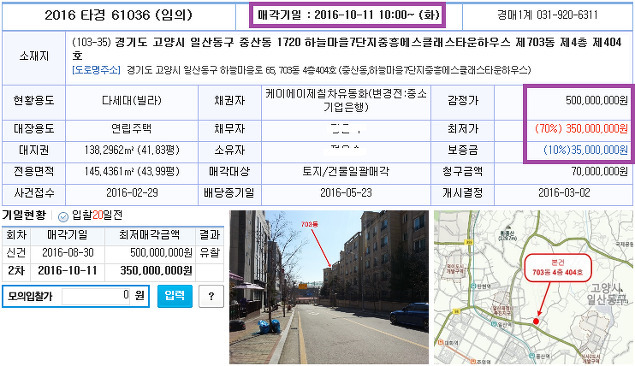
Task: Click the 유찰 result cell
Action: 209,253
